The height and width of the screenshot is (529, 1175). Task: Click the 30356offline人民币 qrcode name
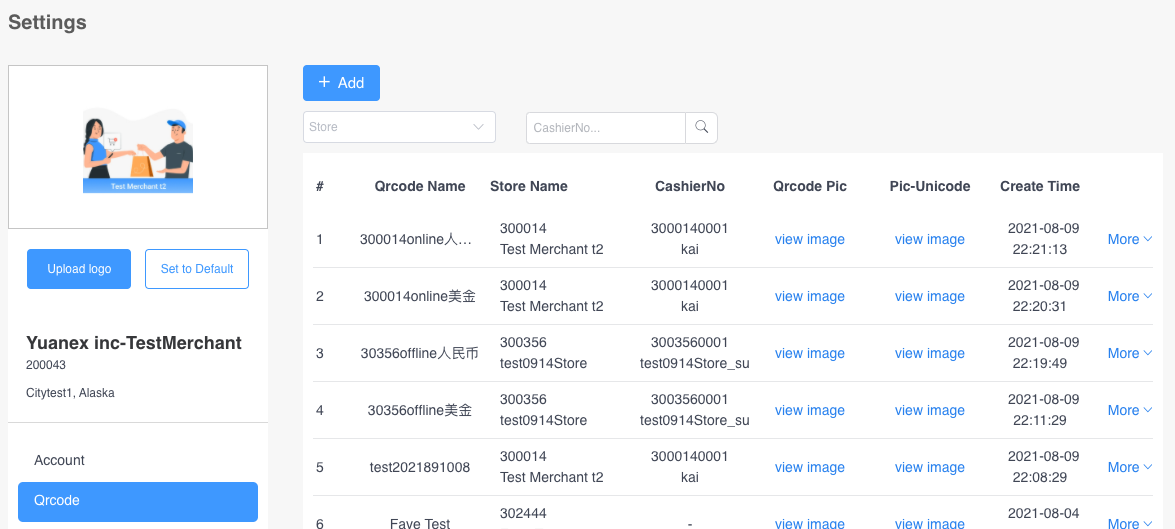coord(420,353)
